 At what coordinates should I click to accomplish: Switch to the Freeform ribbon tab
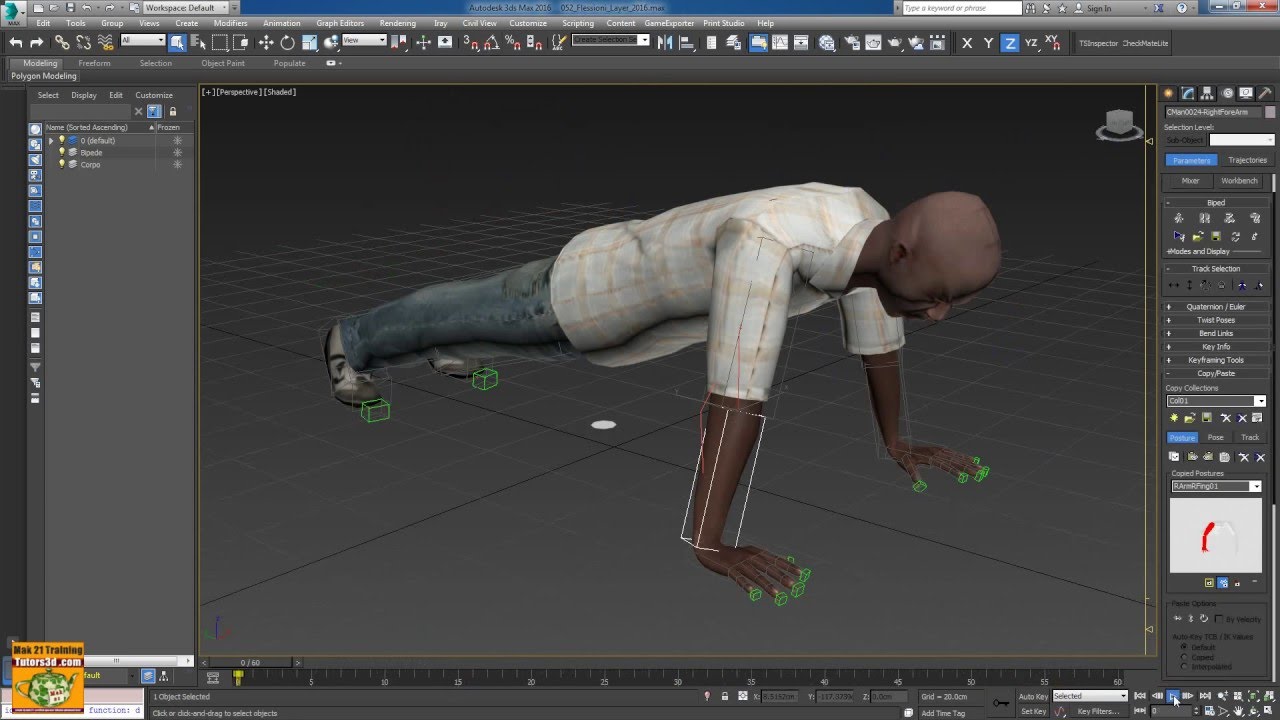(x=95, y=63)
